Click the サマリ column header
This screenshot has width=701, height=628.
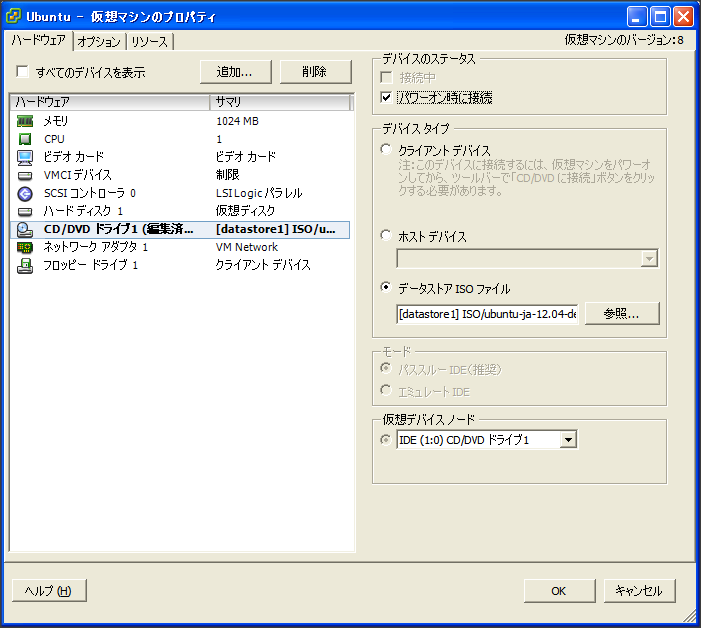(279, 102)
